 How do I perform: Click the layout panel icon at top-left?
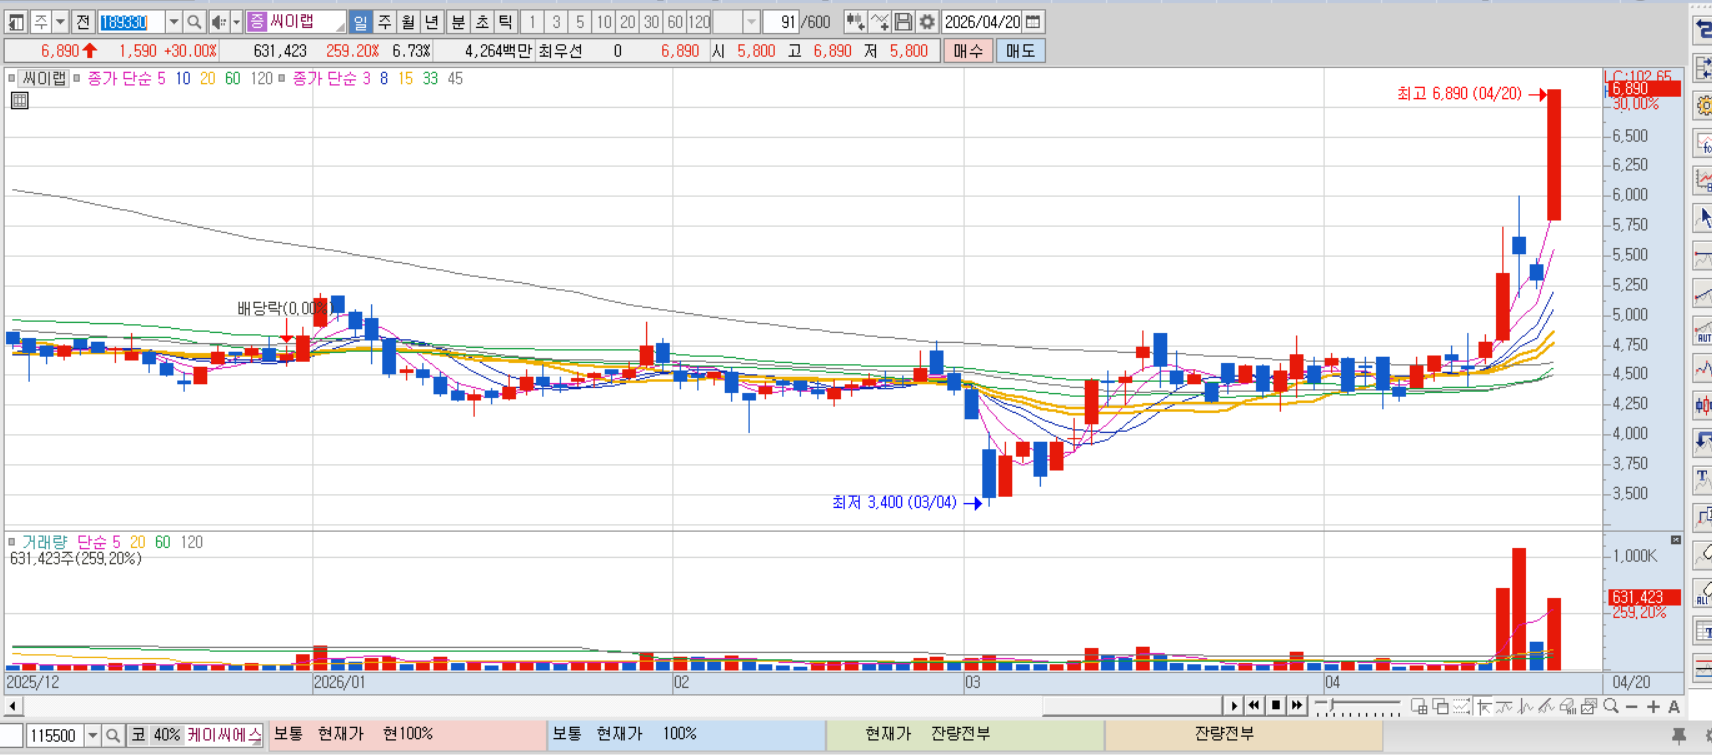click(16, 22)
